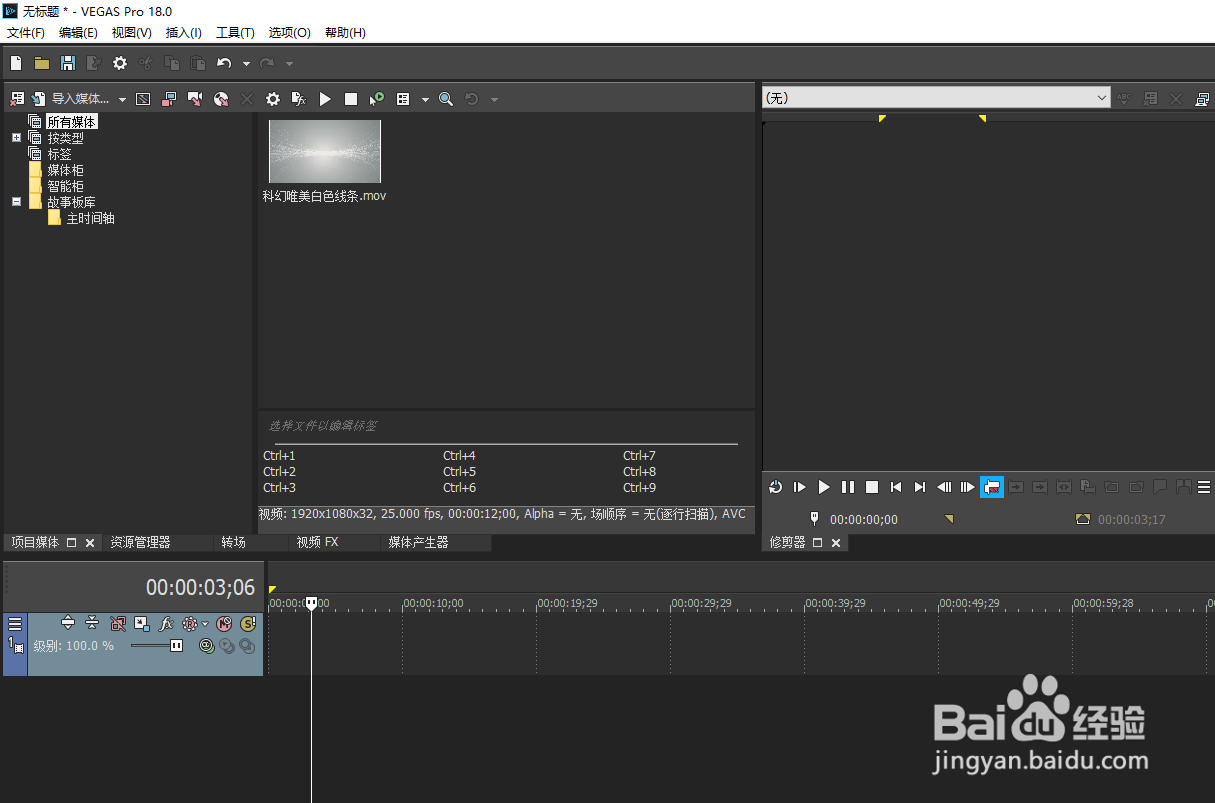The height and width of the screenshot is (803, 1215).
Task: Open track FX on video track 1
Action: click(167, 623)
